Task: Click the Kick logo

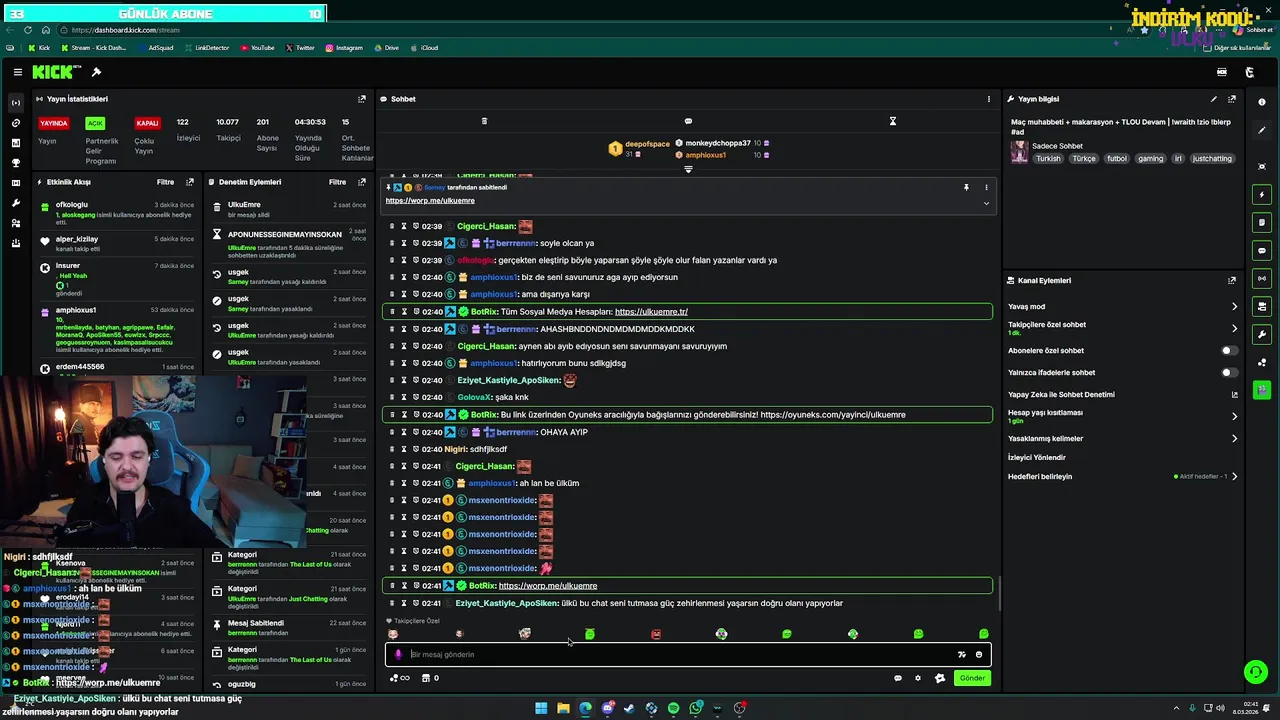Action: tap(52, 72)
